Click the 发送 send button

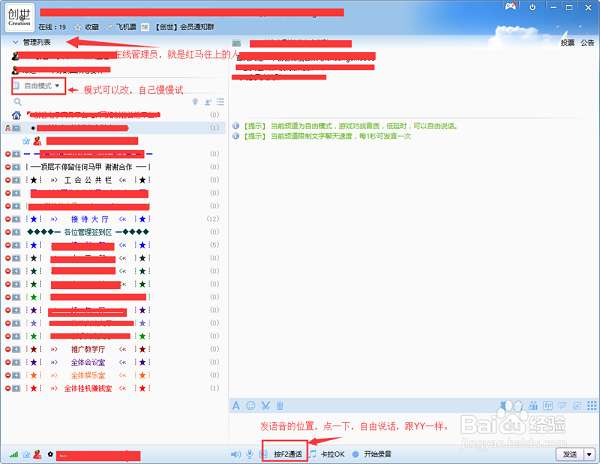(x=570, y=454)
